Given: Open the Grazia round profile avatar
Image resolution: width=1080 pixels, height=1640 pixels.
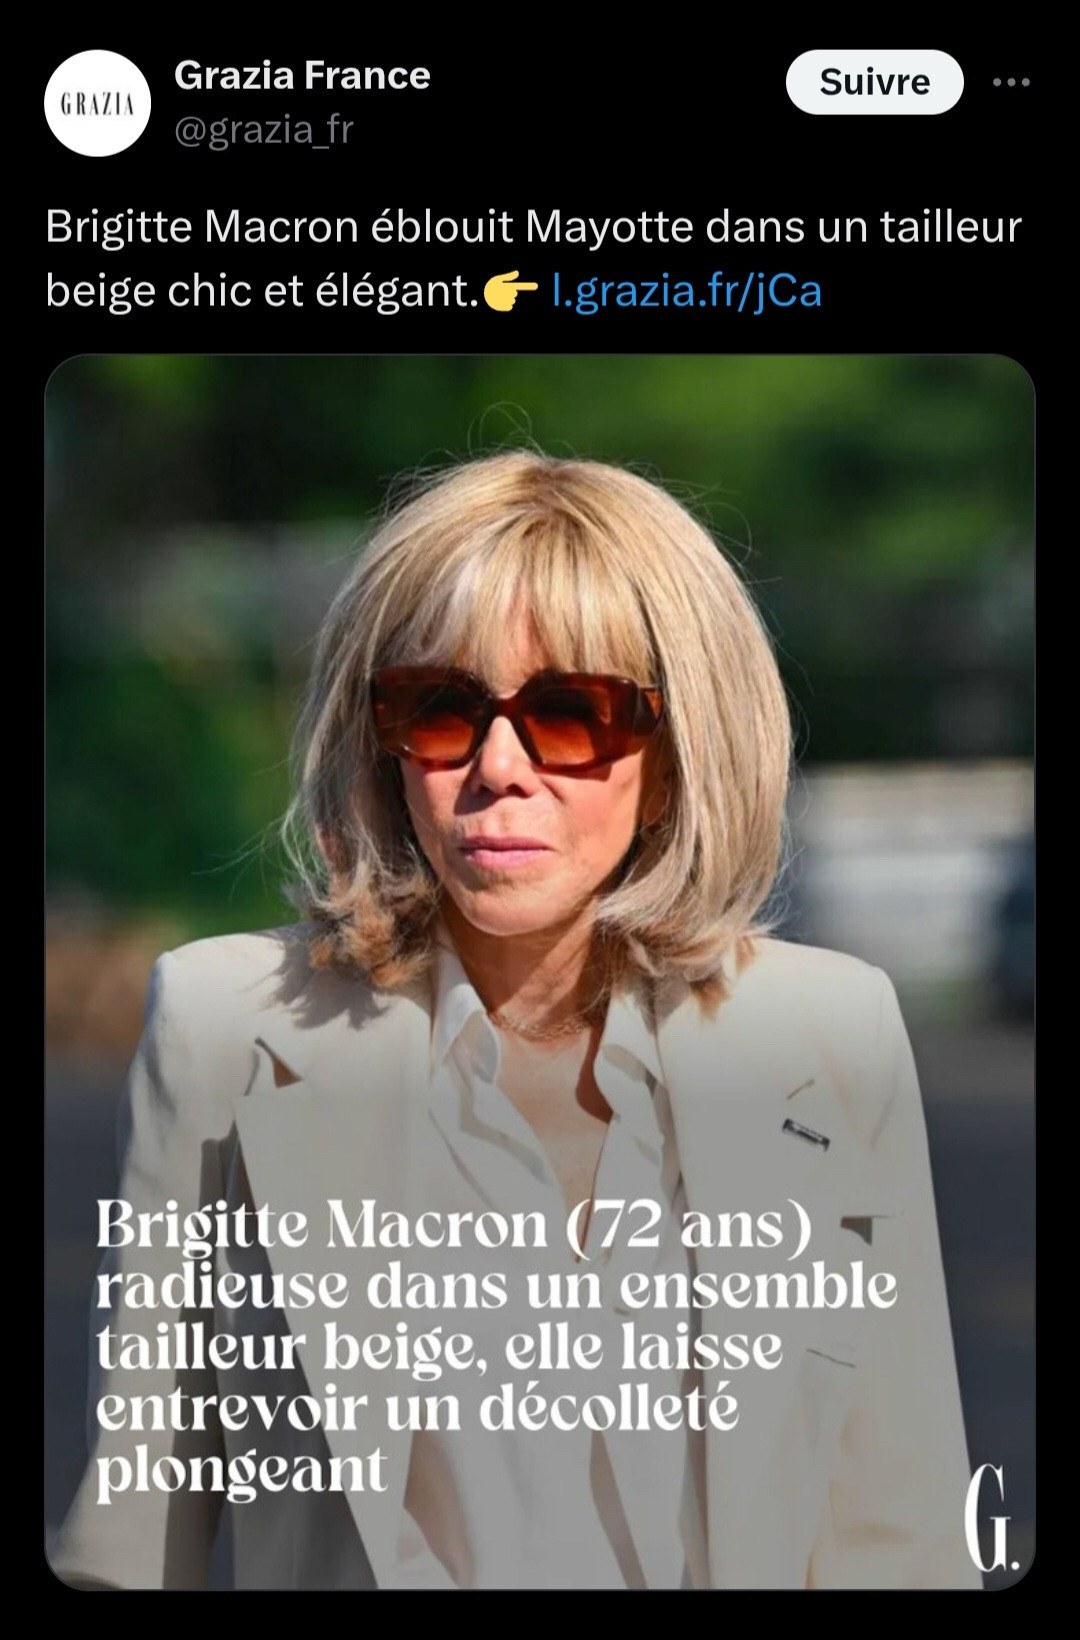Looking at the screenshot, I should pos(97,102).
